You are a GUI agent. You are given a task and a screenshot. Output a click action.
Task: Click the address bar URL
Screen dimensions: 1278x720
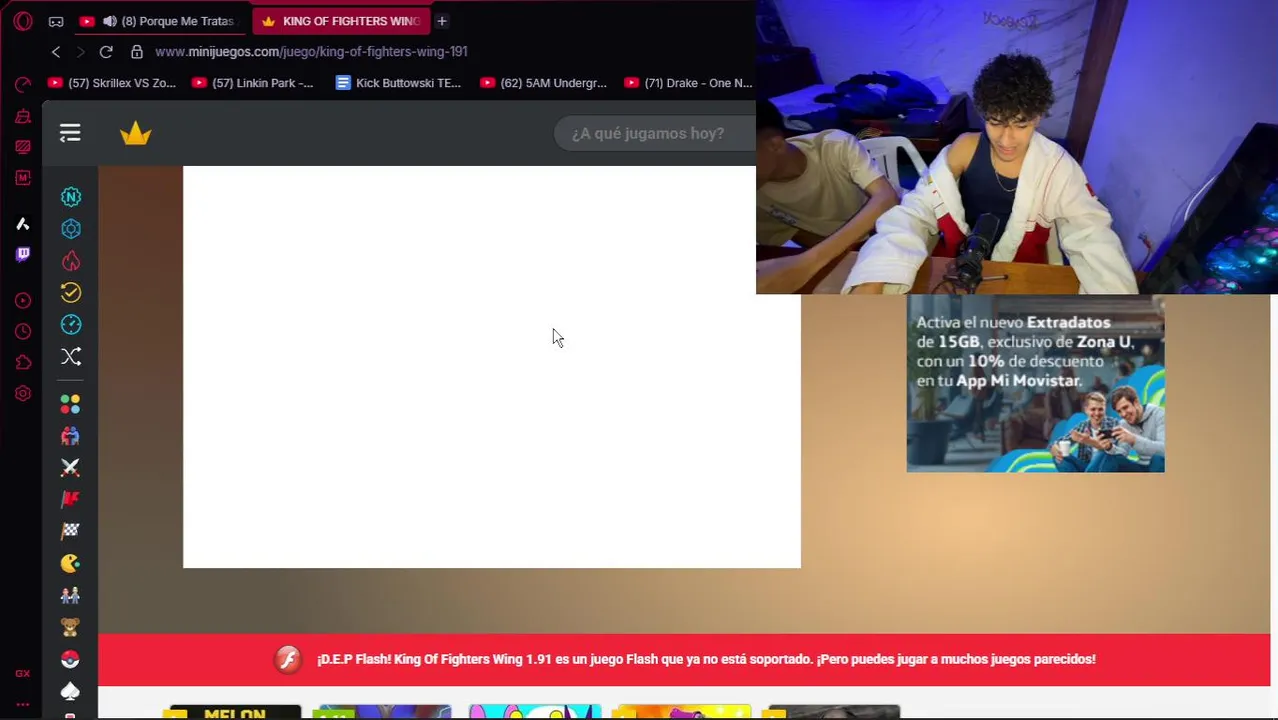tap(311, 52)
